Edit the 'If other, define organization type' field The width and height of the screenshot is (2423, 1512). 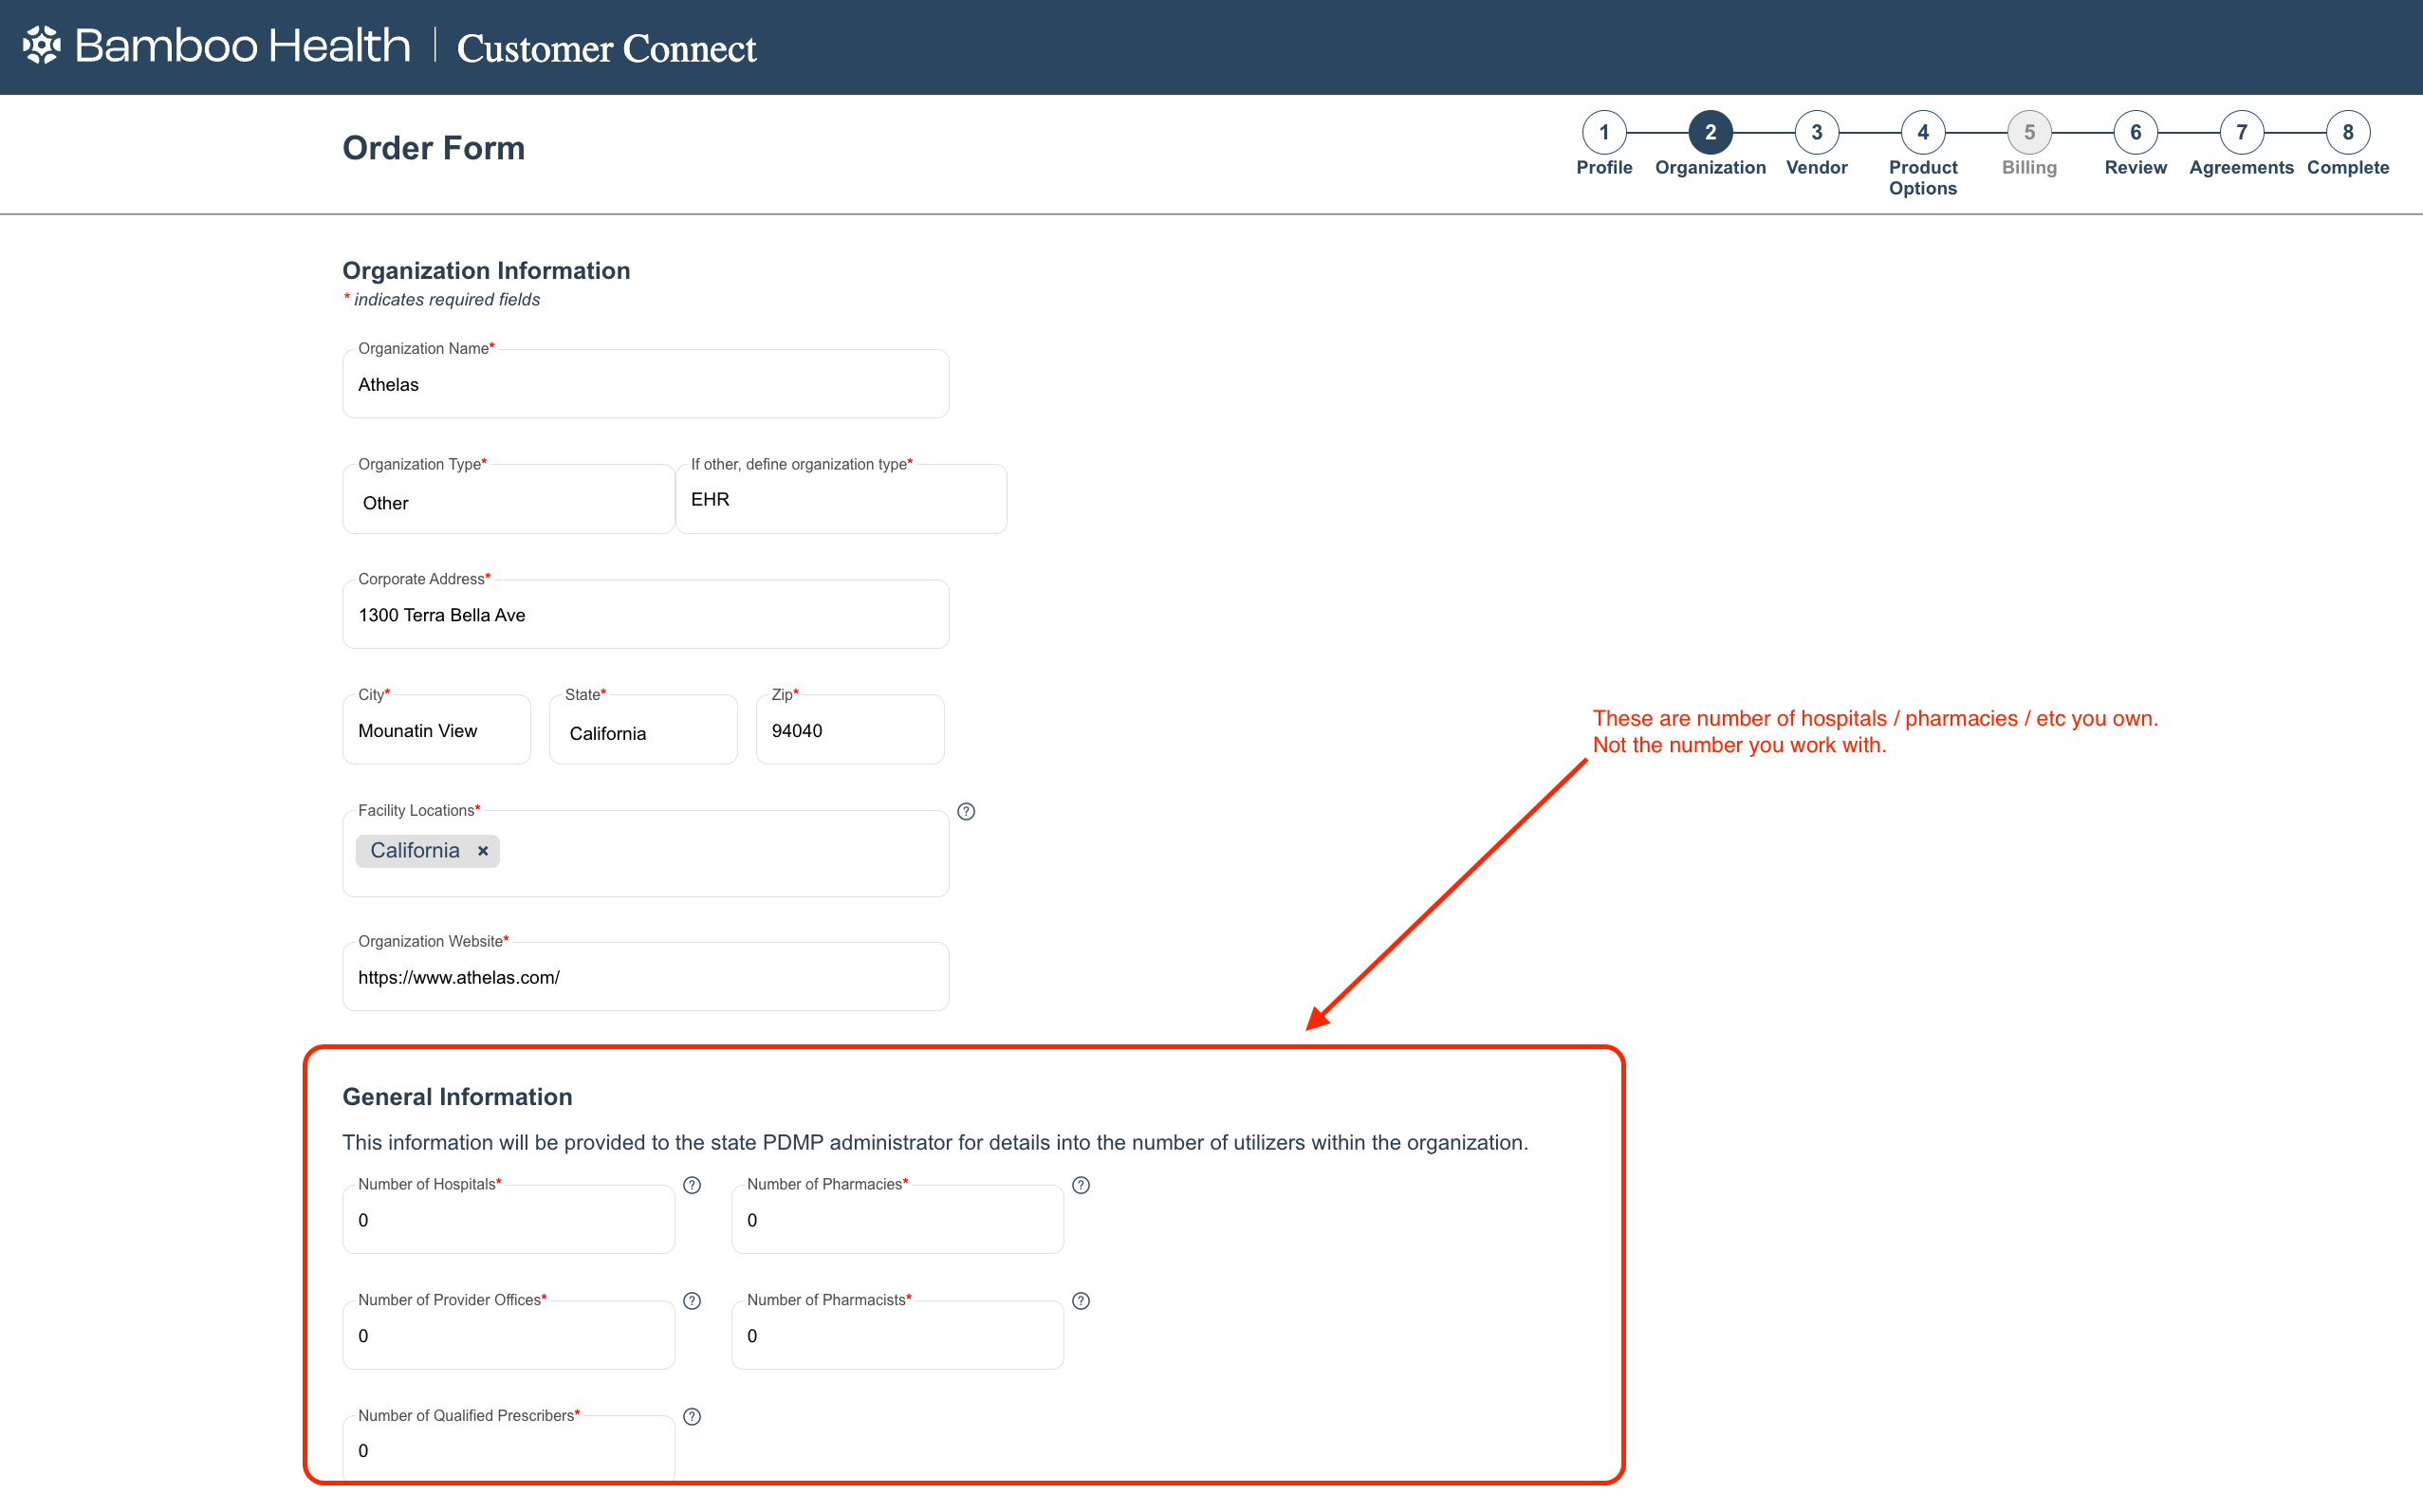(x=841, y=499)
